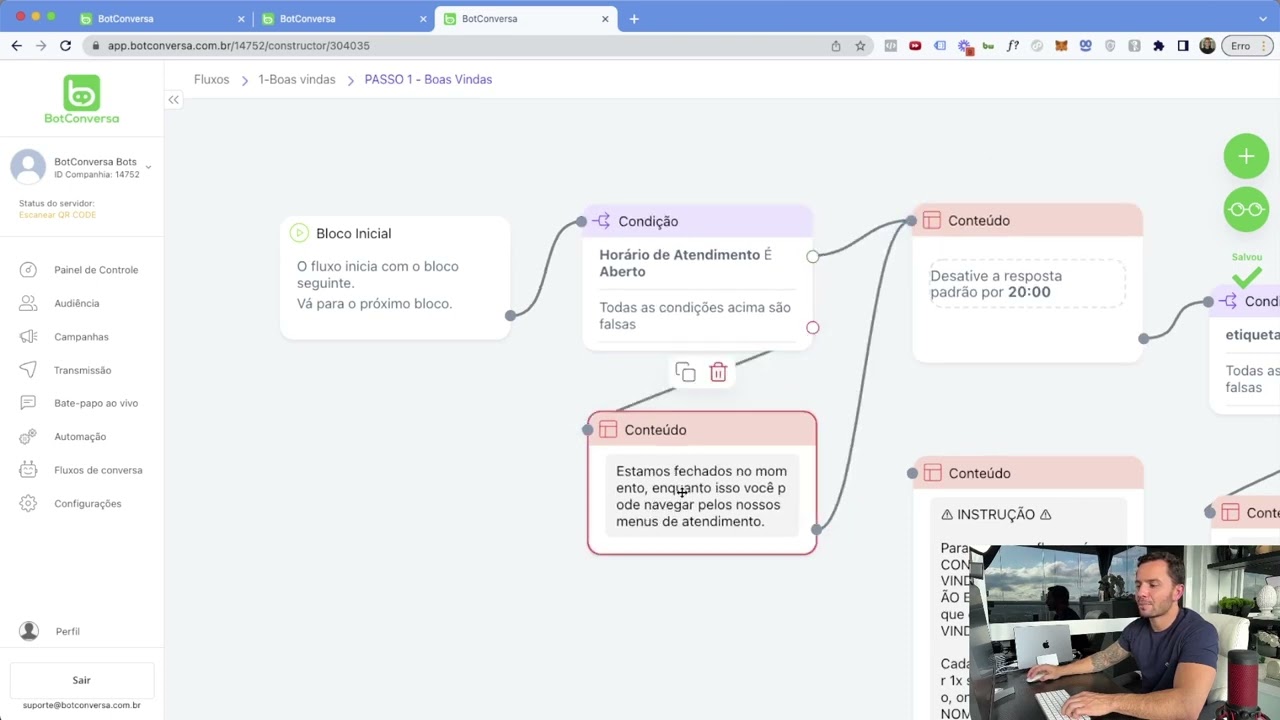Viewport: 1280px width, 720px height.
Task: Click the green plus add-block button
Action: pyautogui.click(x=1246, y=156)
